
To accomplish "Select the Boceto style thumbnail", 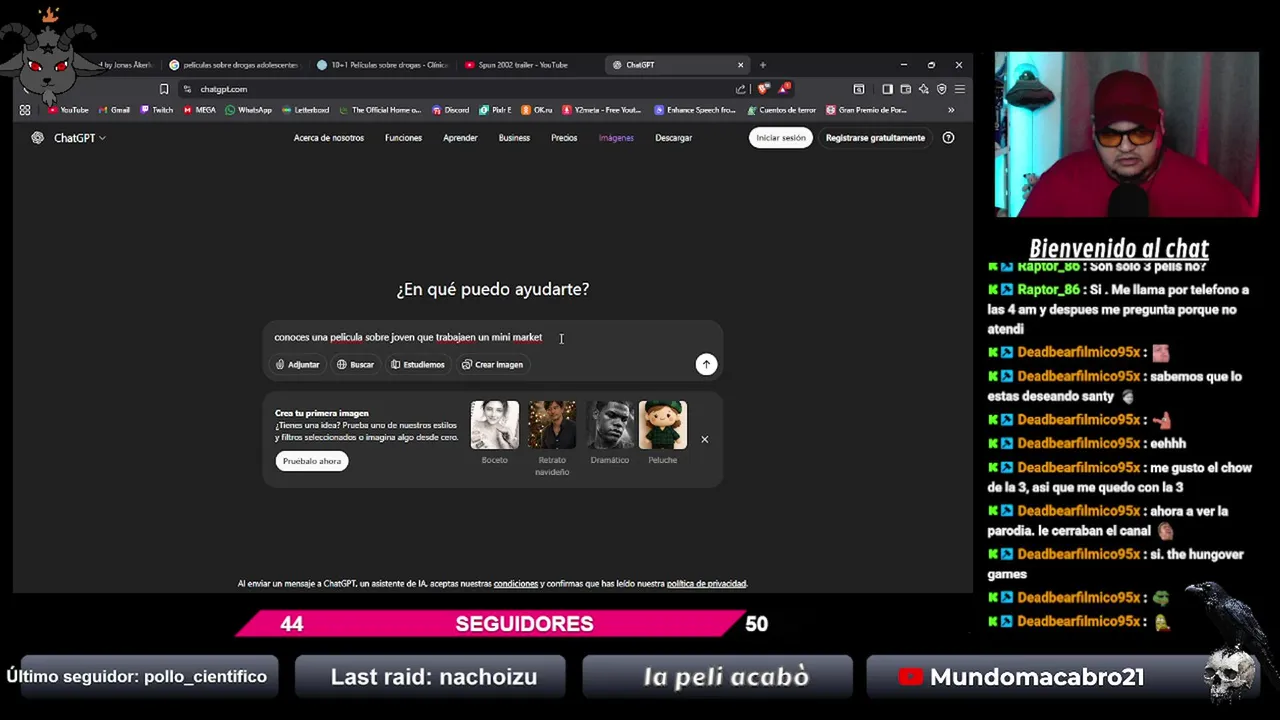I will click(495, 425).
